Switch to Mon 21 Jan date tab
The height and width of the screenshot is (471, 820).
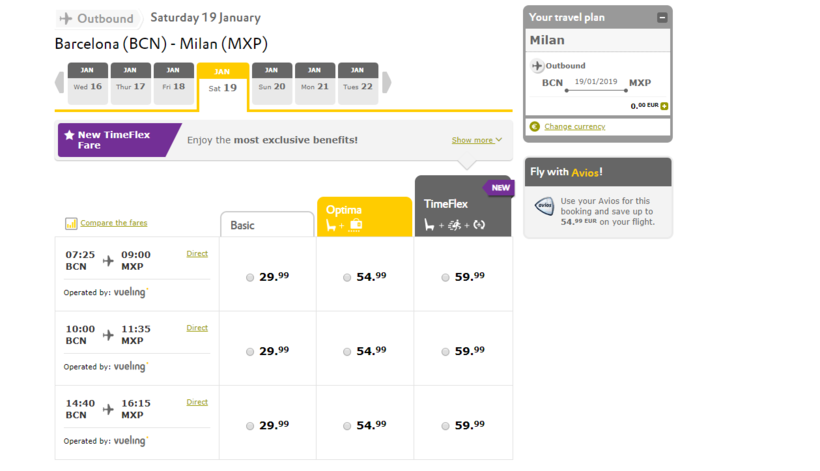315,84
